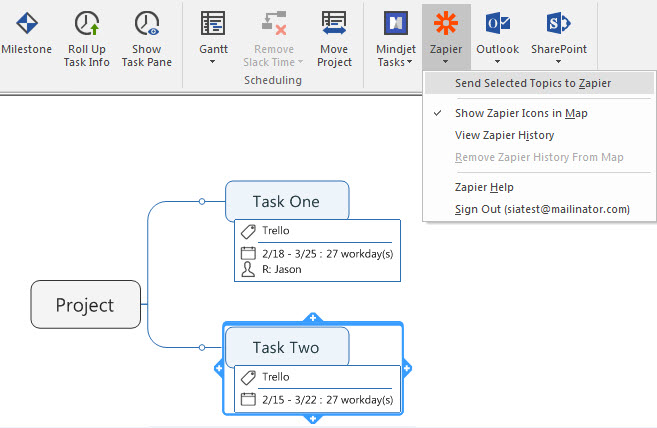Select the Task One topic
The image size is (657, 428).
pyautogui.click(x=286, y=201)
